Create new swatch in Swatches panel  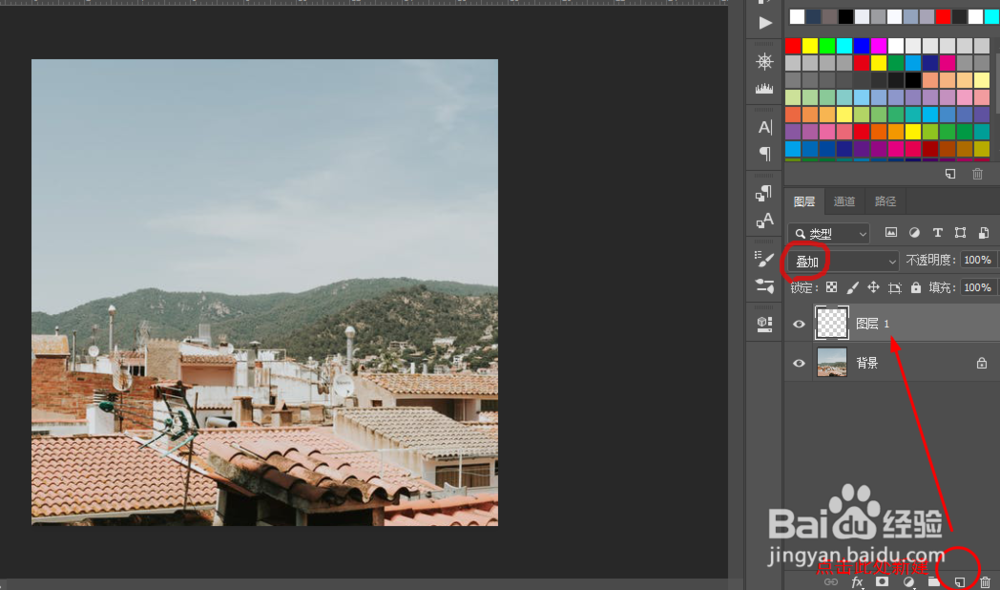[950, 173]
